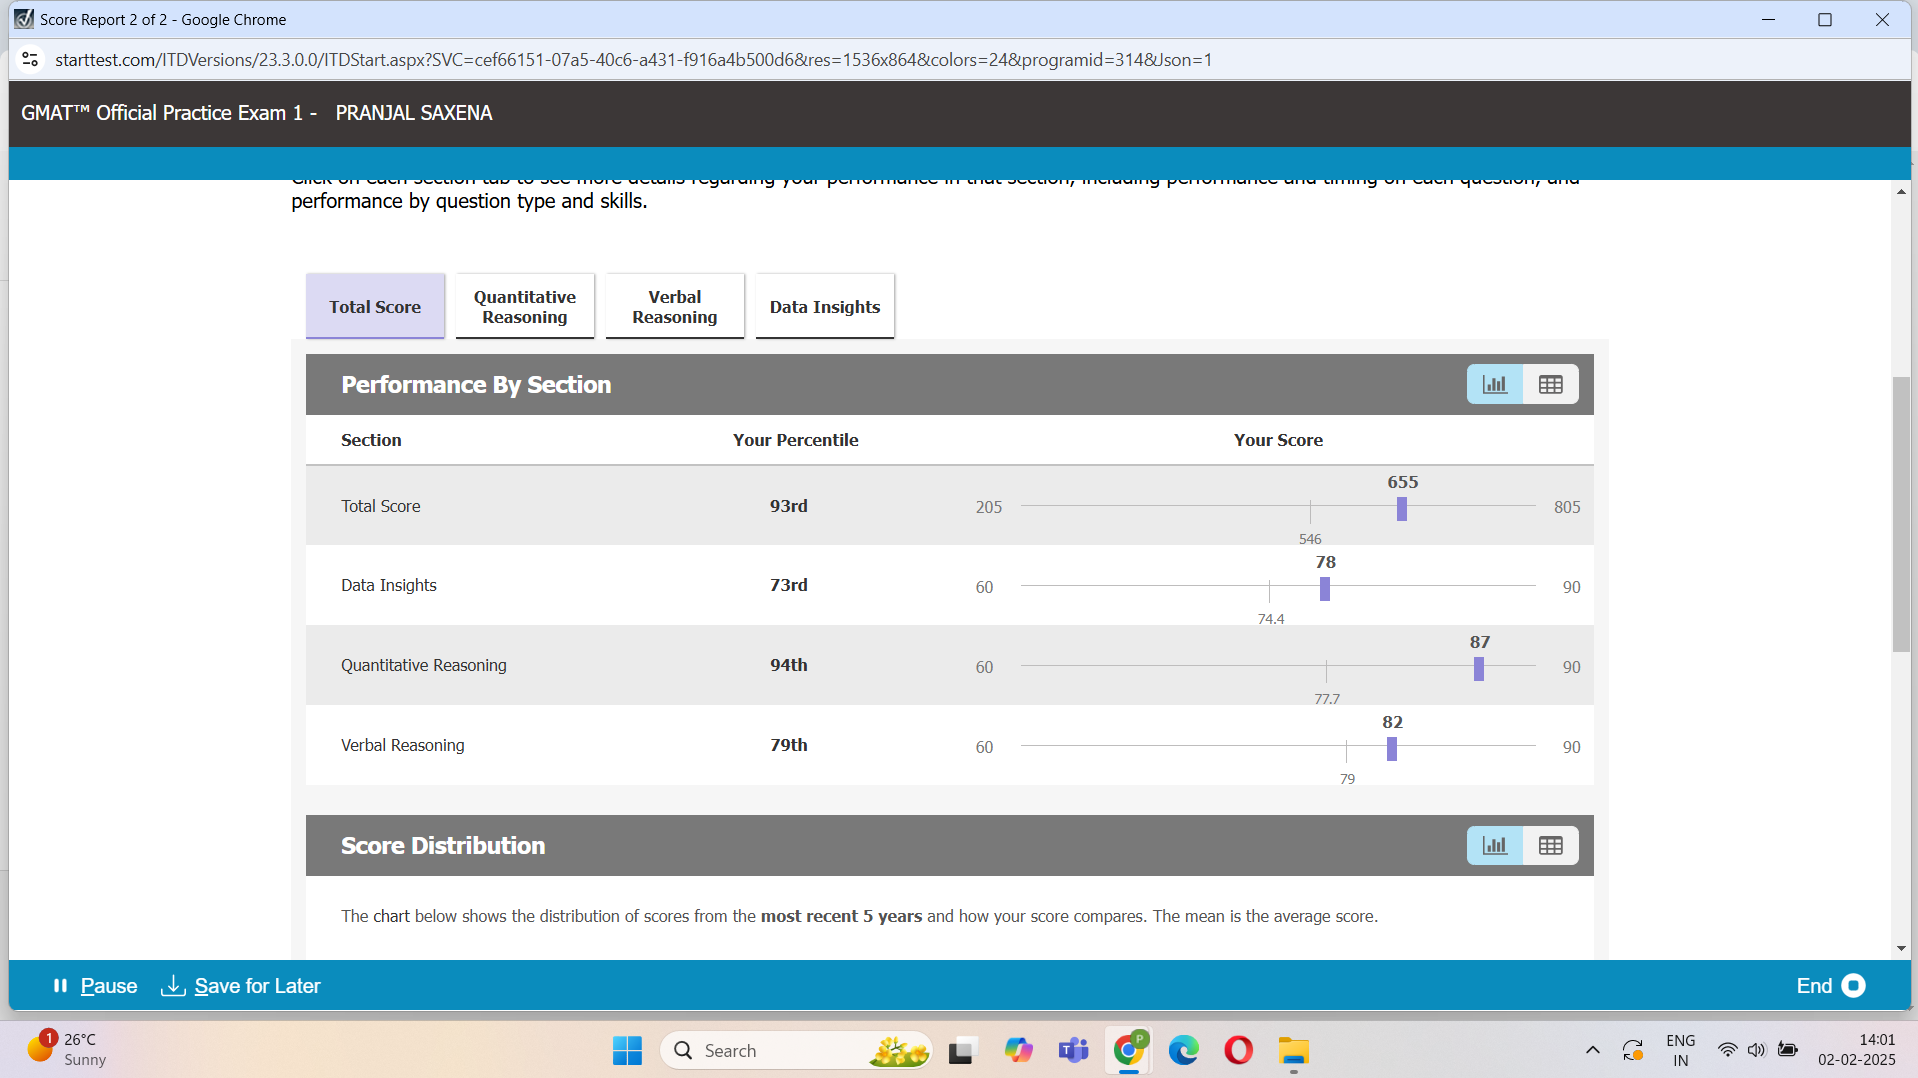Toggle table view for Score Distribution
The image size is (1918, 1078).
(x=1550, y=845)
